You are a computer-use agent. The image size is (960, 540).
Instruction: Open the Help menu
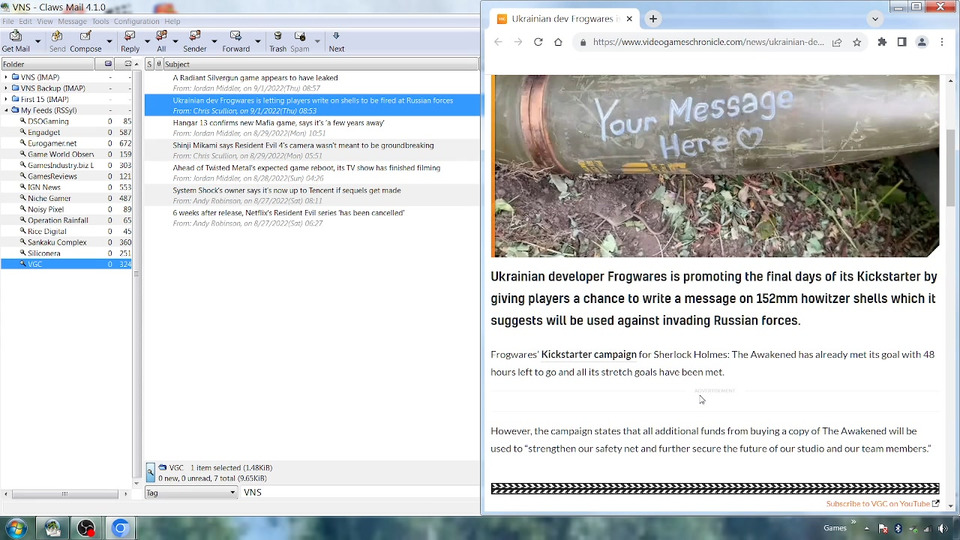point(172,21)
